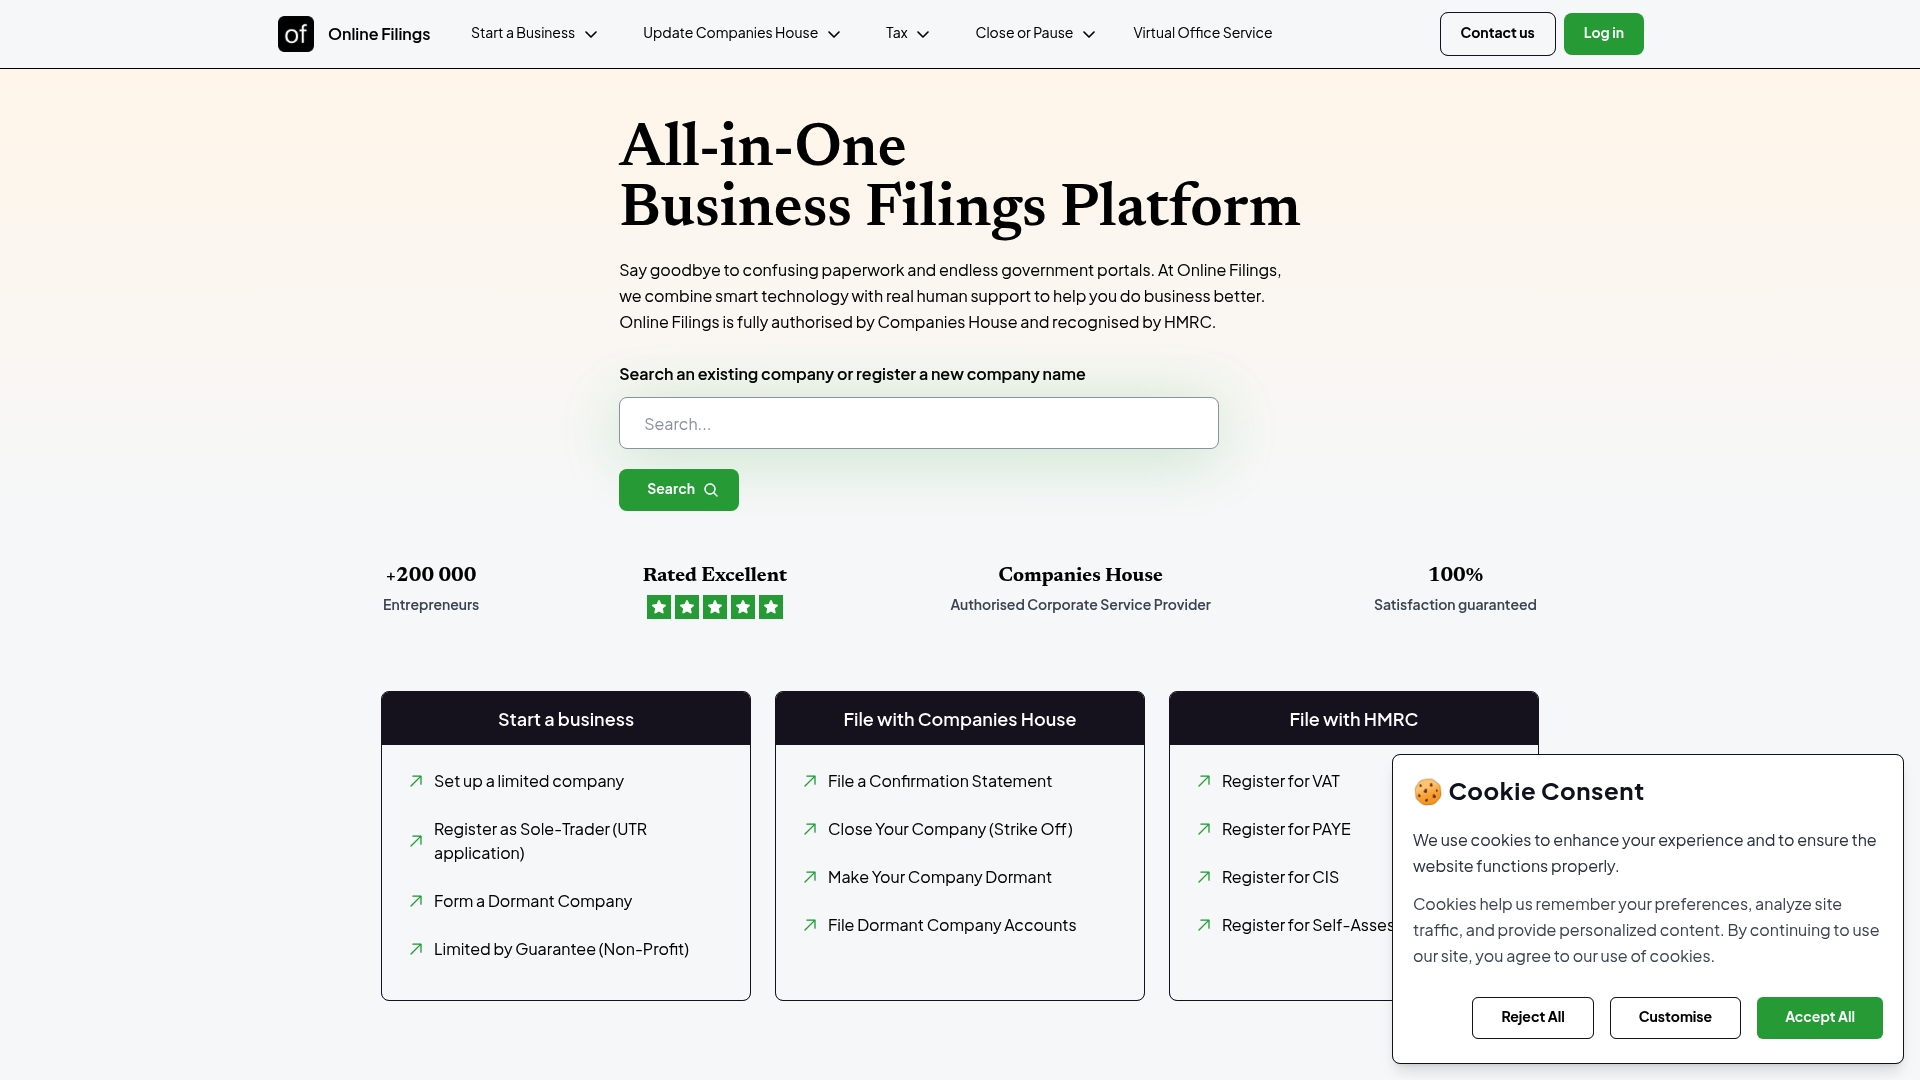Click Authorised Corporate Service Provider text

point(1080,605)
